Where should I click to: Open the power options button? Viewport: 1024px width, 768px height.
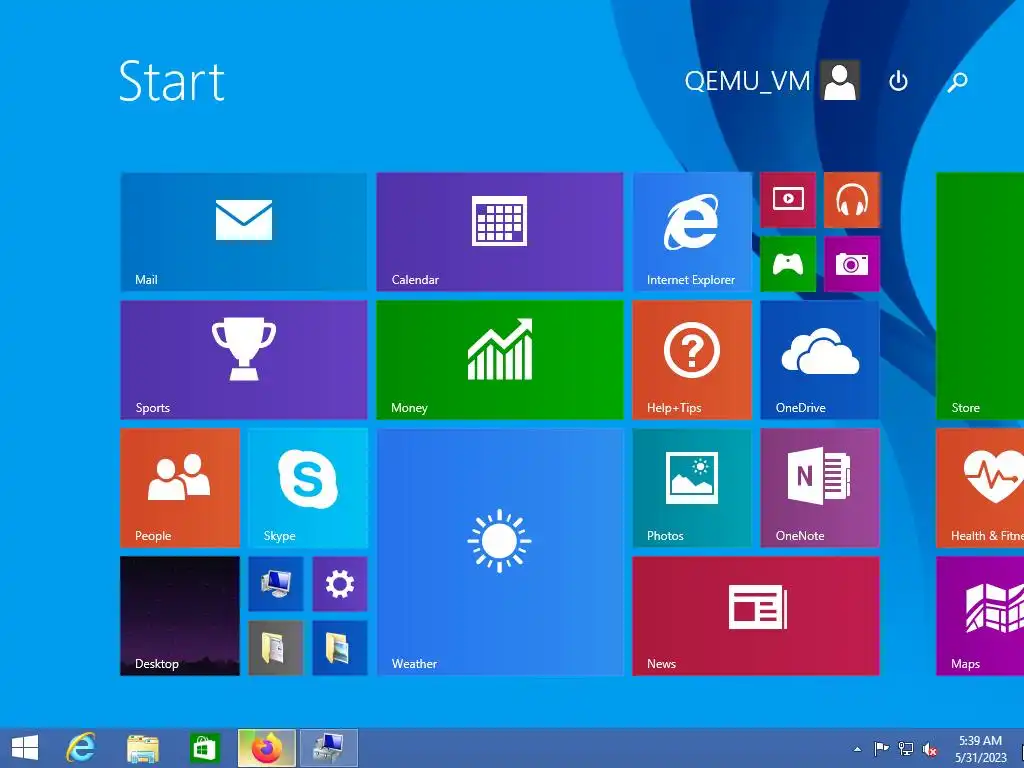click(899, 81)
